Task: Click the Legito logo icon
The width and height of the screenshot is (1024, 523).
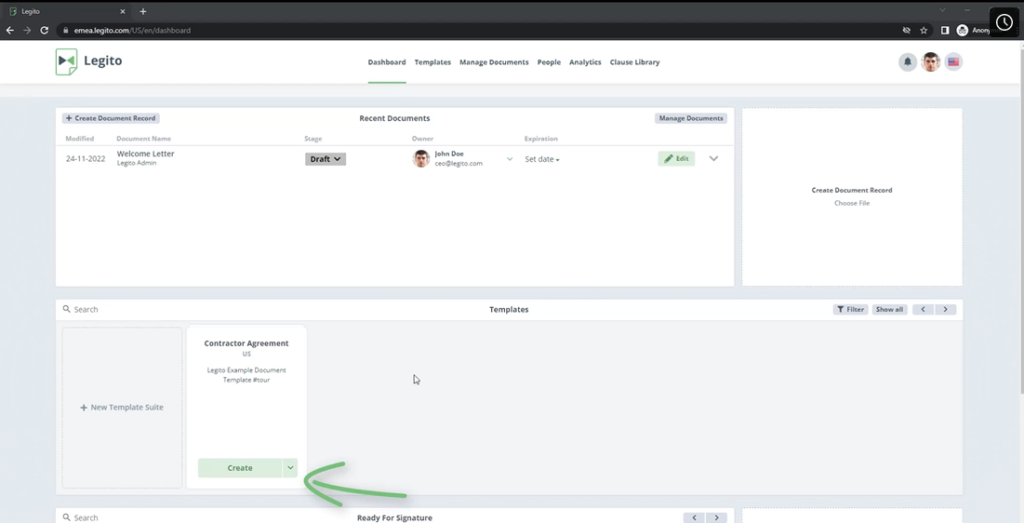Action: click(66, 62)
